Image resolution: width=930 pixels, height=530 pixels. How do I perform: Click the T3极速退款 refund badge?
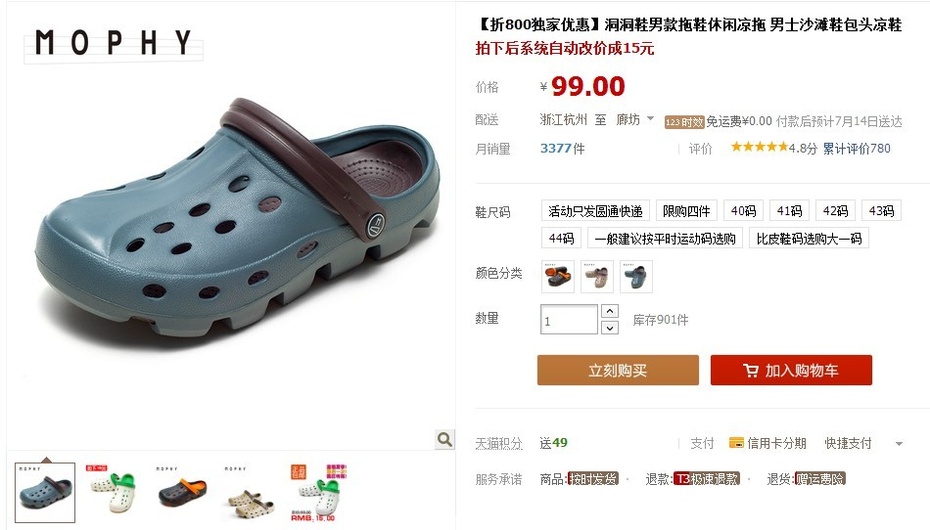point(706,478)
